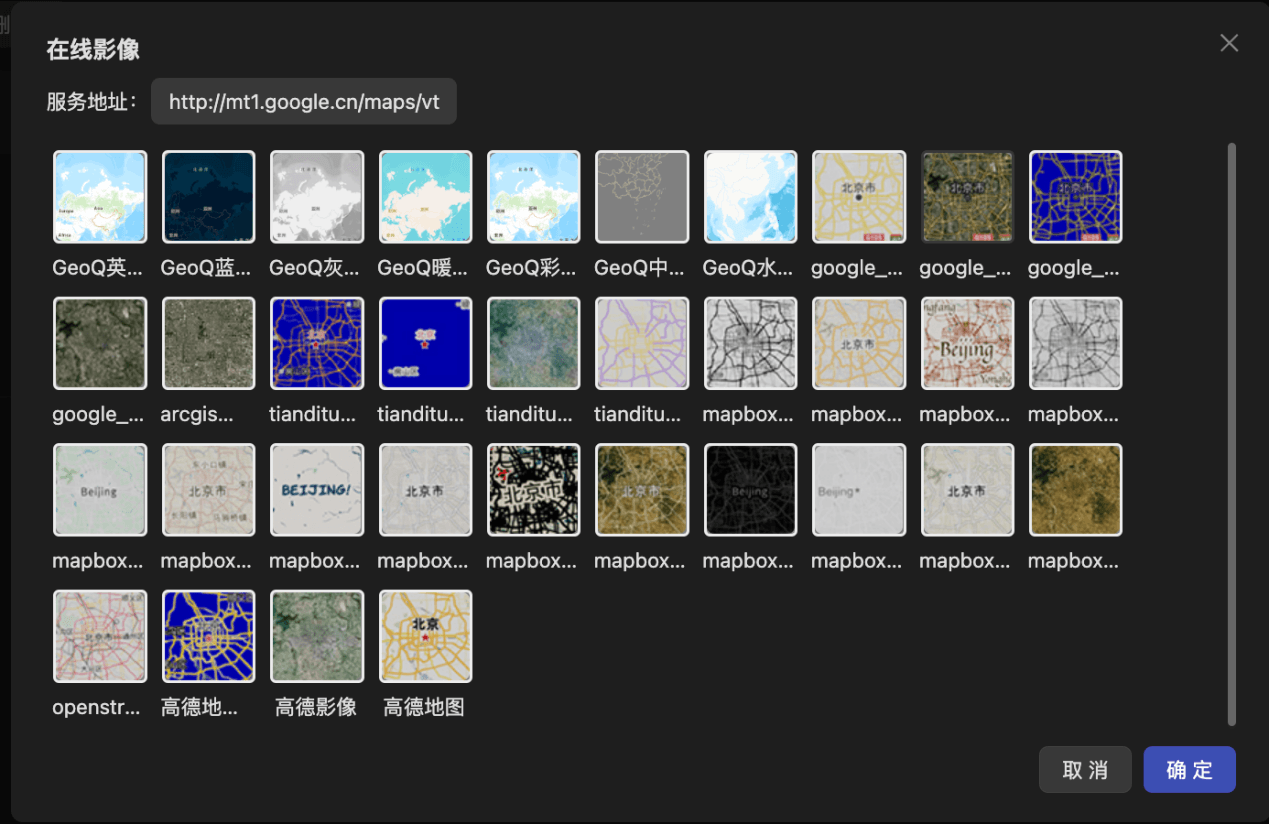
Task: Choose the GeoQ蓝 dark blue basemap
Action: pos(208,197)
